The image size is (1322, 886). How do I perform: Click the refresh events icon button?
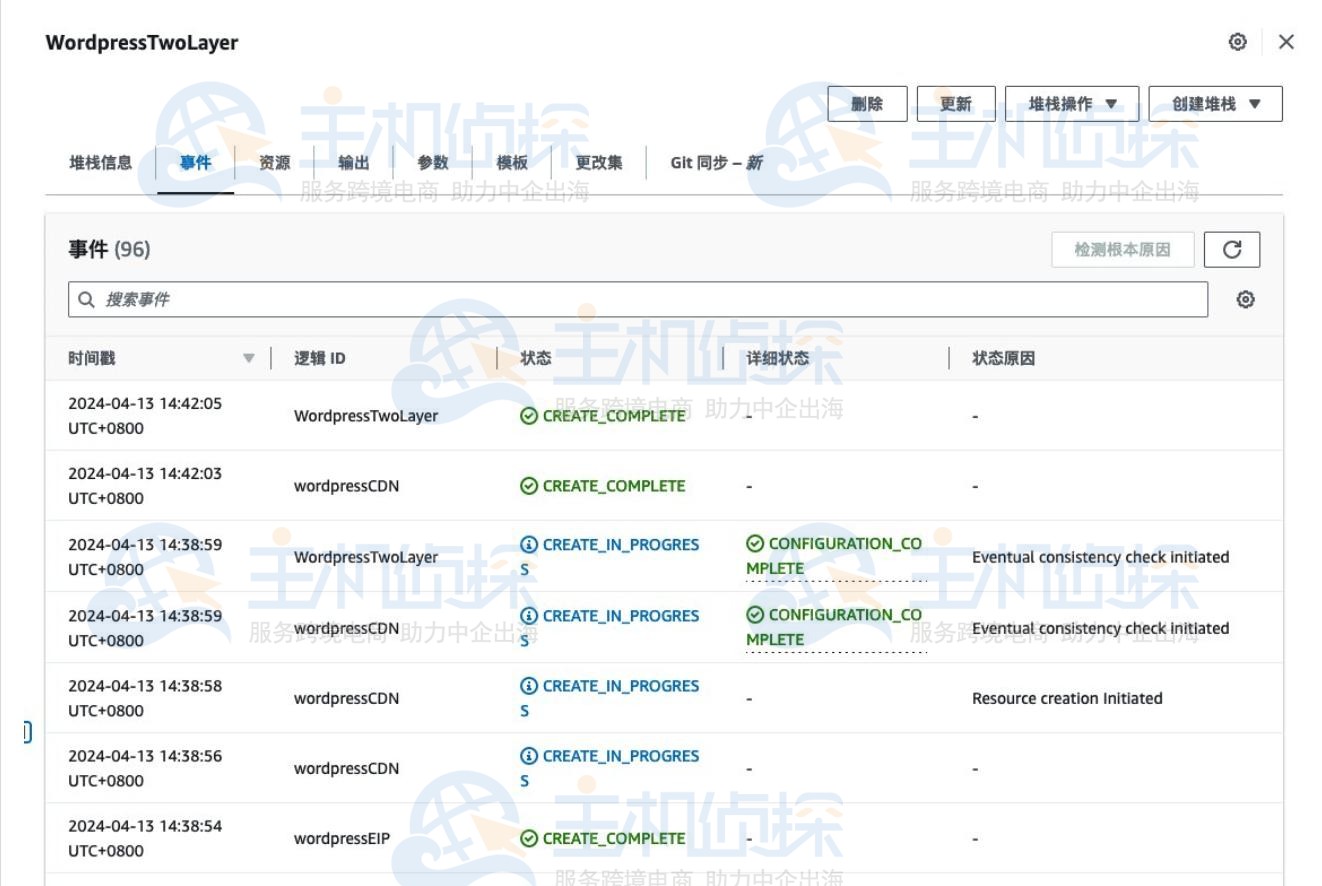tap(1231, 250)
